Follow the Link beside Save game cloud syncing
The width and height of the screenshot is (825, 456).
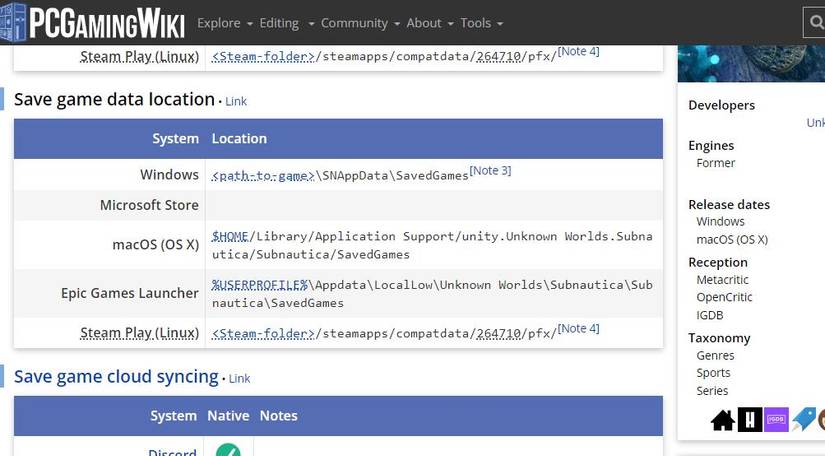[239, 379]
